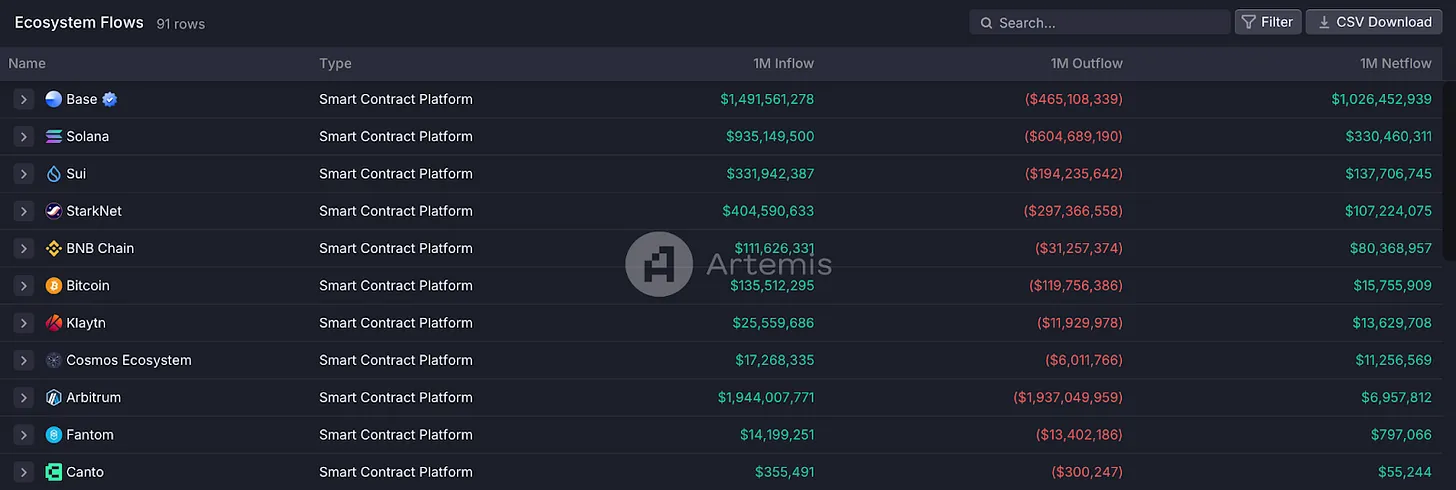Expand the Bitcoin row
The width and height of the screenshot is (1456, 490).
24,286
